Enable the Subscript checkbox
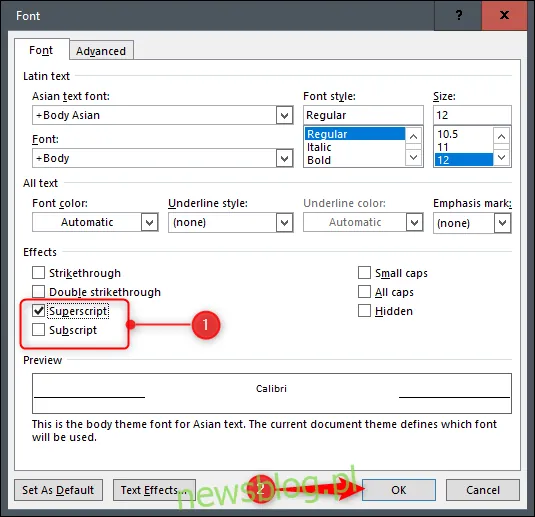This screenshot has height=517, width=535. click(x=38, y=330)
